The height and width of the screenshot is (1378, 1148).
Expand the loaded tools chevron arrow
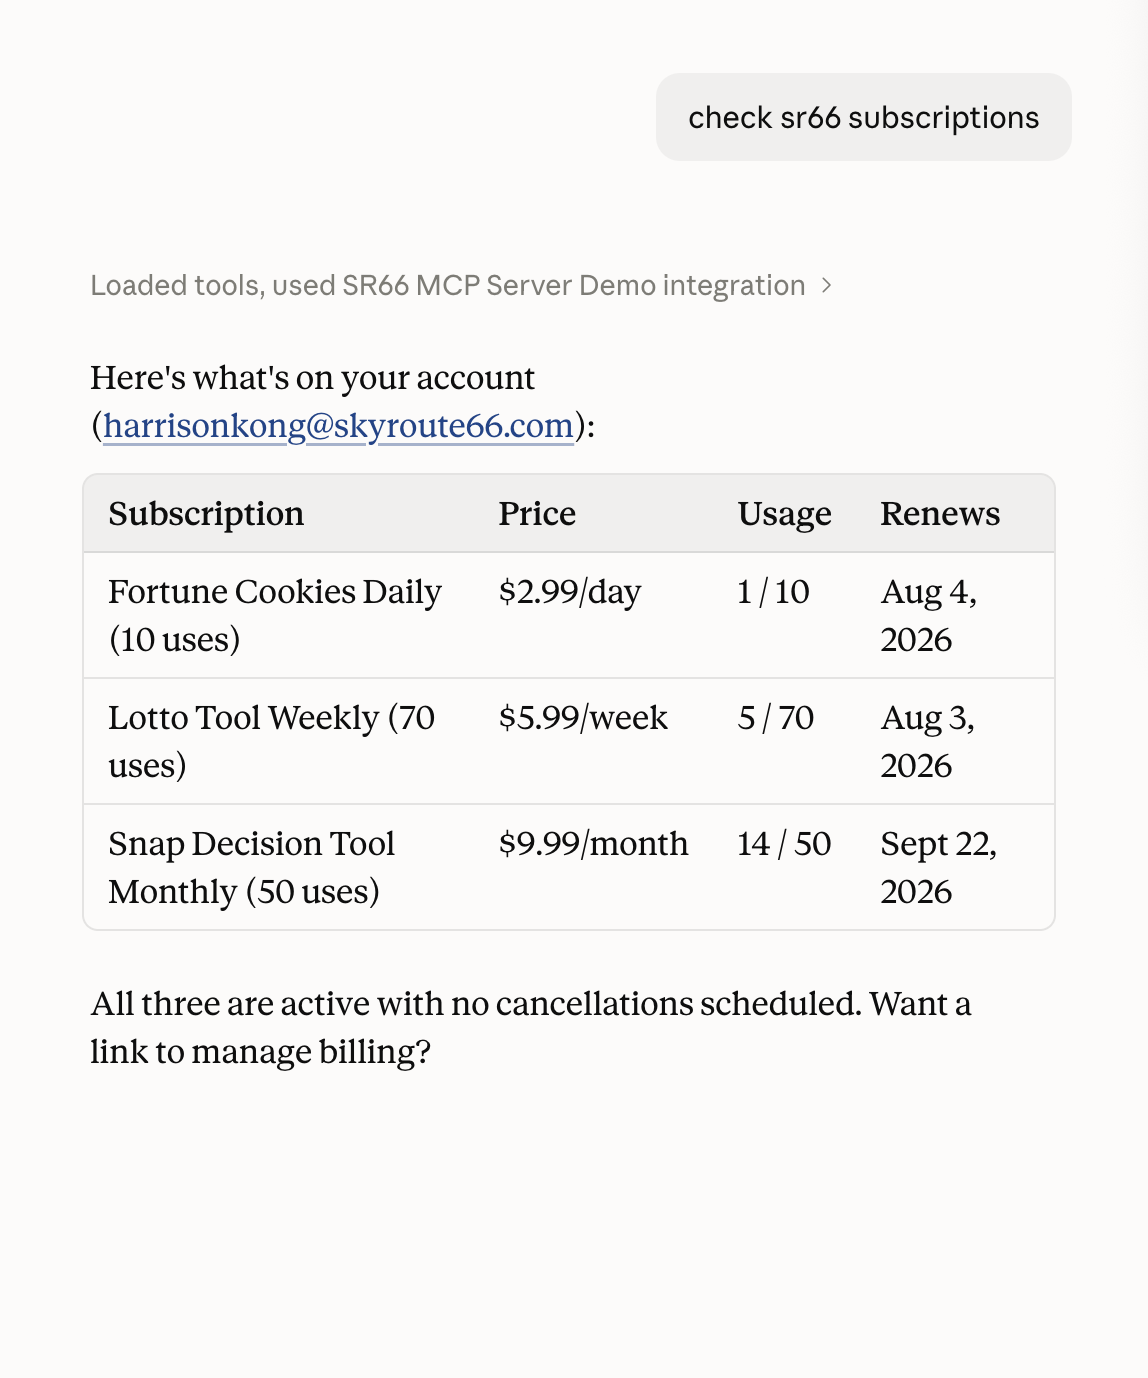826,286
